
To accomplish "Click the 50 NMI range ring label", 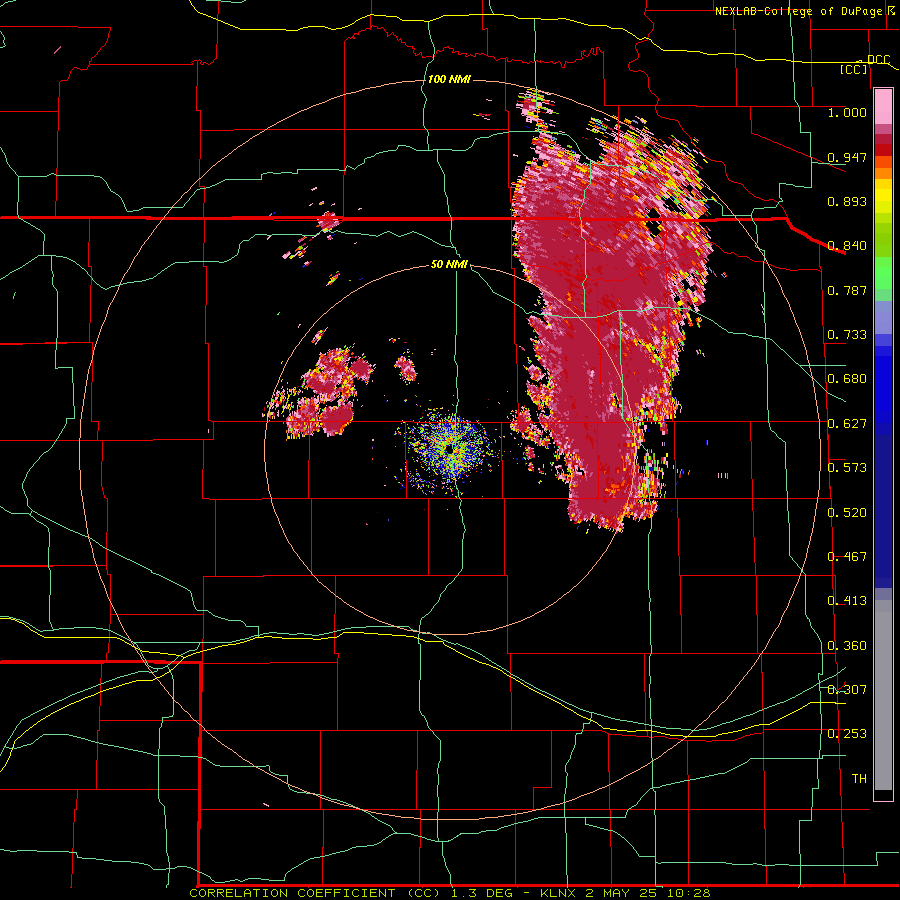I will coord(449,264).
